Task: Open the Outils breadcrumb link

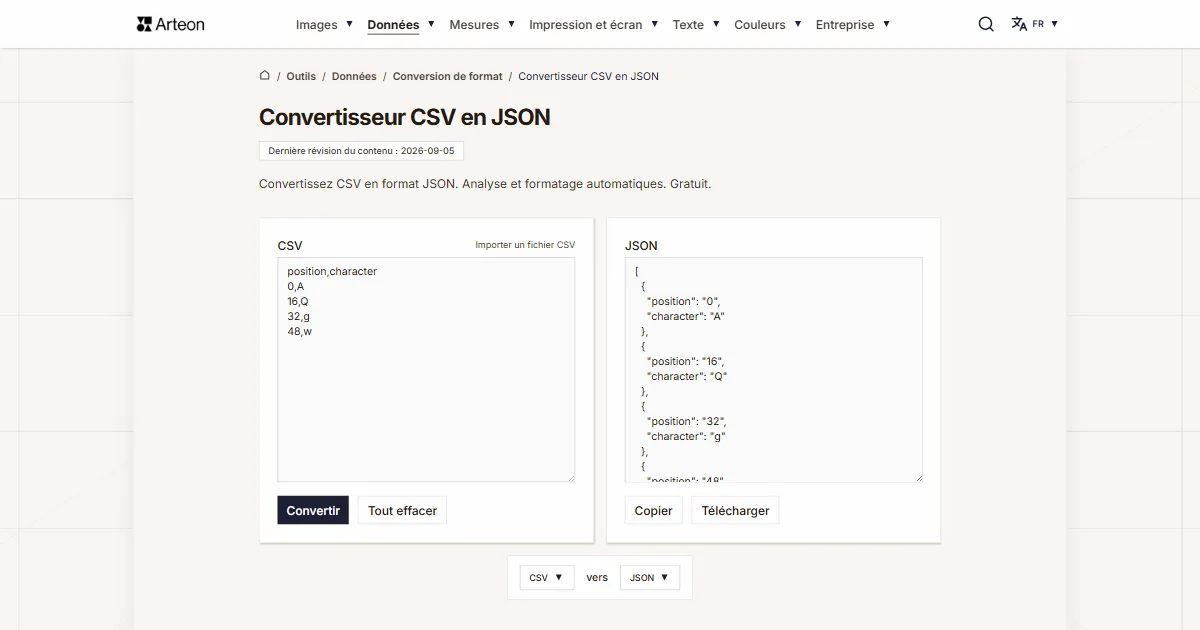Action: pos(301,76)
